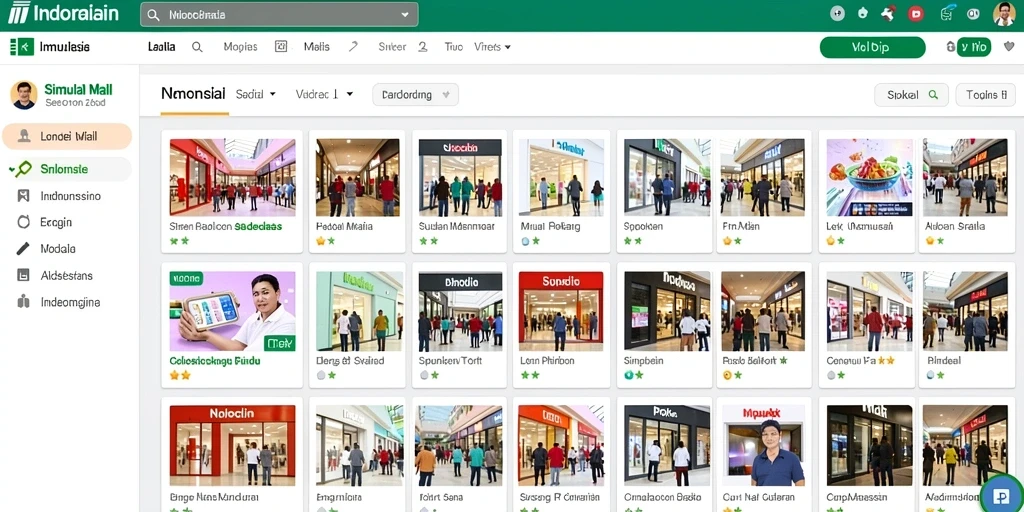Open the Mopias menu item
The image size is (1024, 512).
(240, 47)
